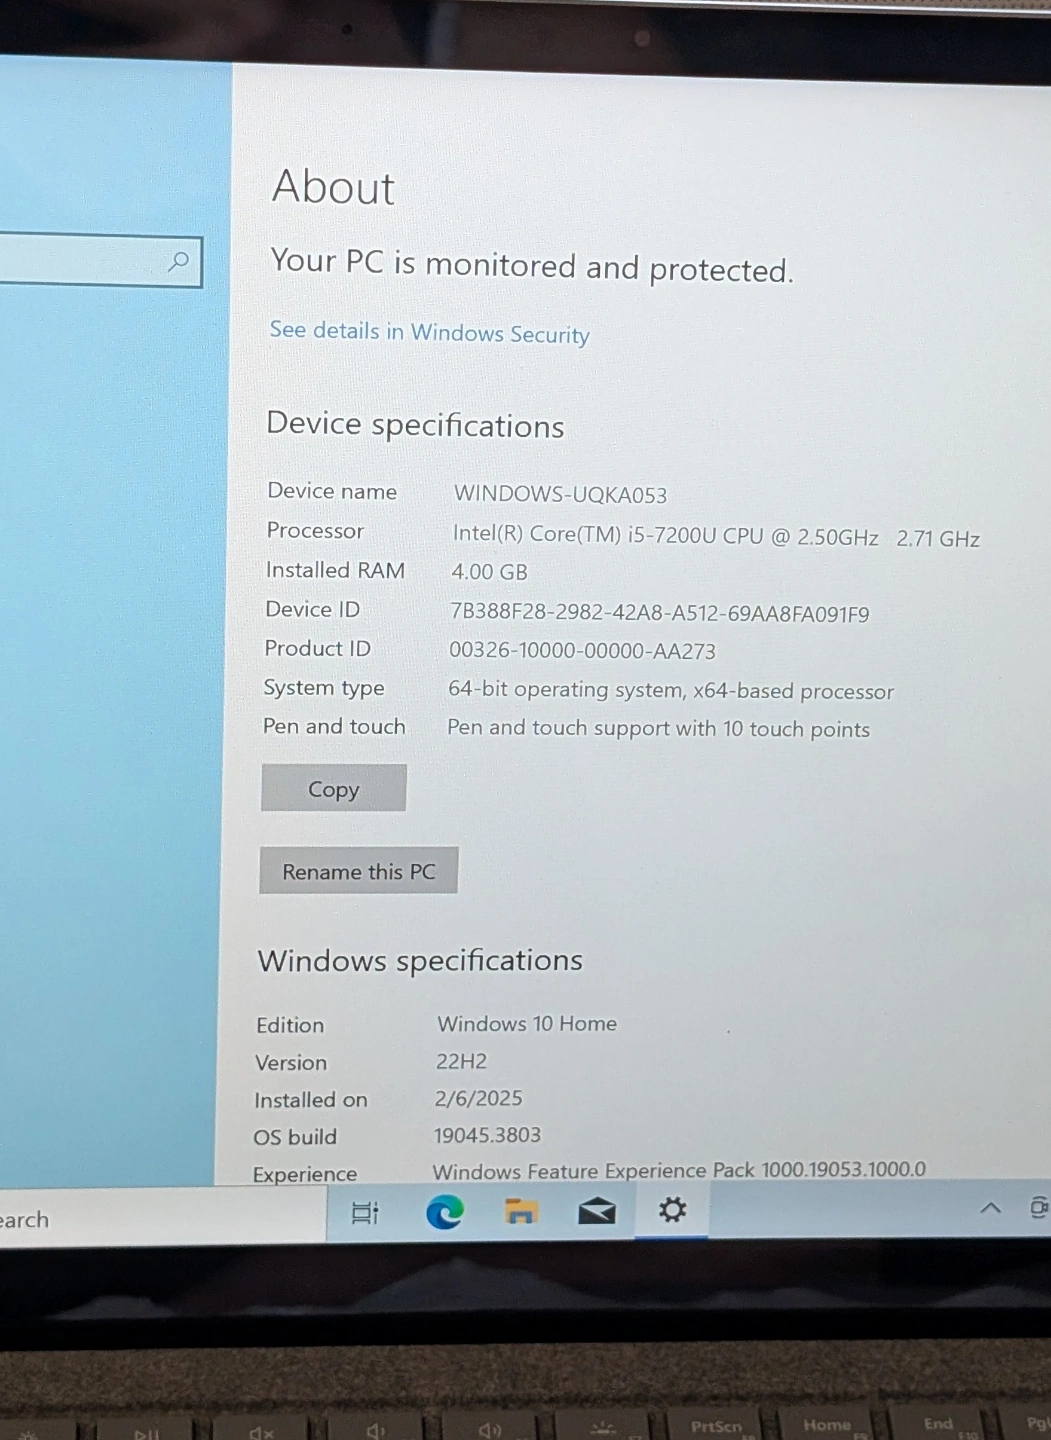The image size is (1051, 1440).
Task: Click the Windows specifications heading
Action: [x=420, y=961]
